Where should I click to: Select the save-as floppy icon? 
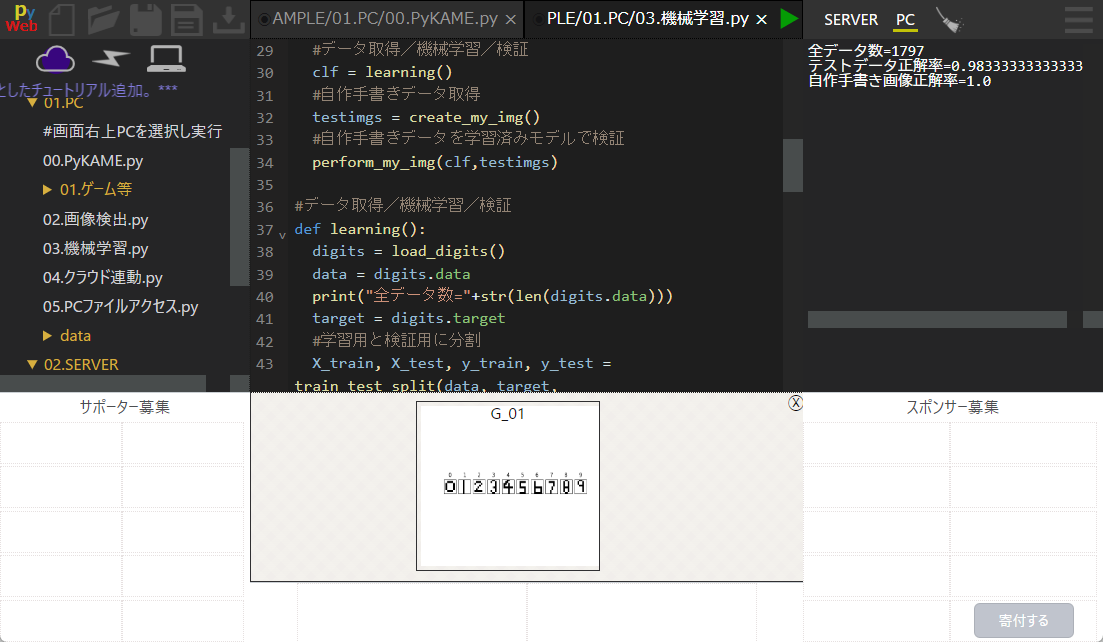coord(185,18)
